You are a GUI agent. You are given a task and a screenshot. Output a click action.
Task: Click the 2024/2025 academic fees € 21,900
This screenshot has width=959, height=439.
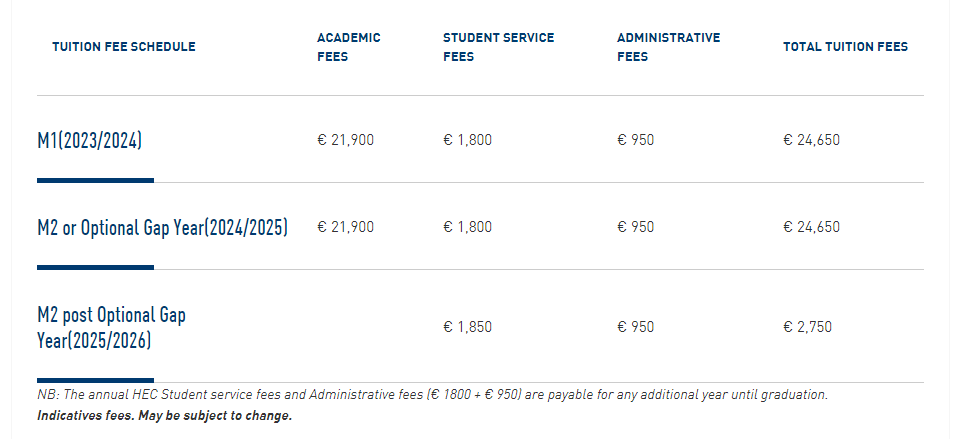point(345,227)
